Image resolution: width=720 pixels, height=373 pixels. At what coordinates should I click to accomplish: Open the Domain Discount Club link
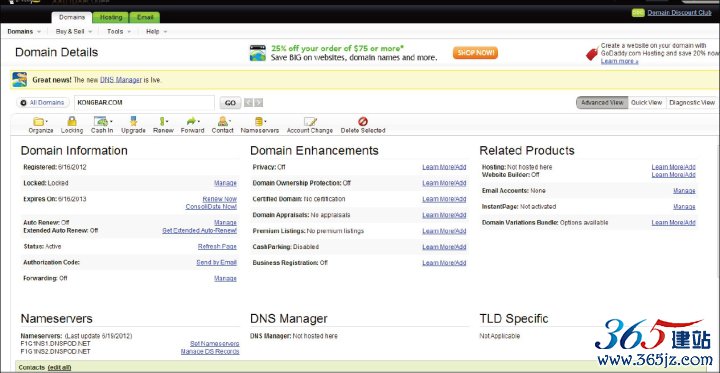click(680, 13)
